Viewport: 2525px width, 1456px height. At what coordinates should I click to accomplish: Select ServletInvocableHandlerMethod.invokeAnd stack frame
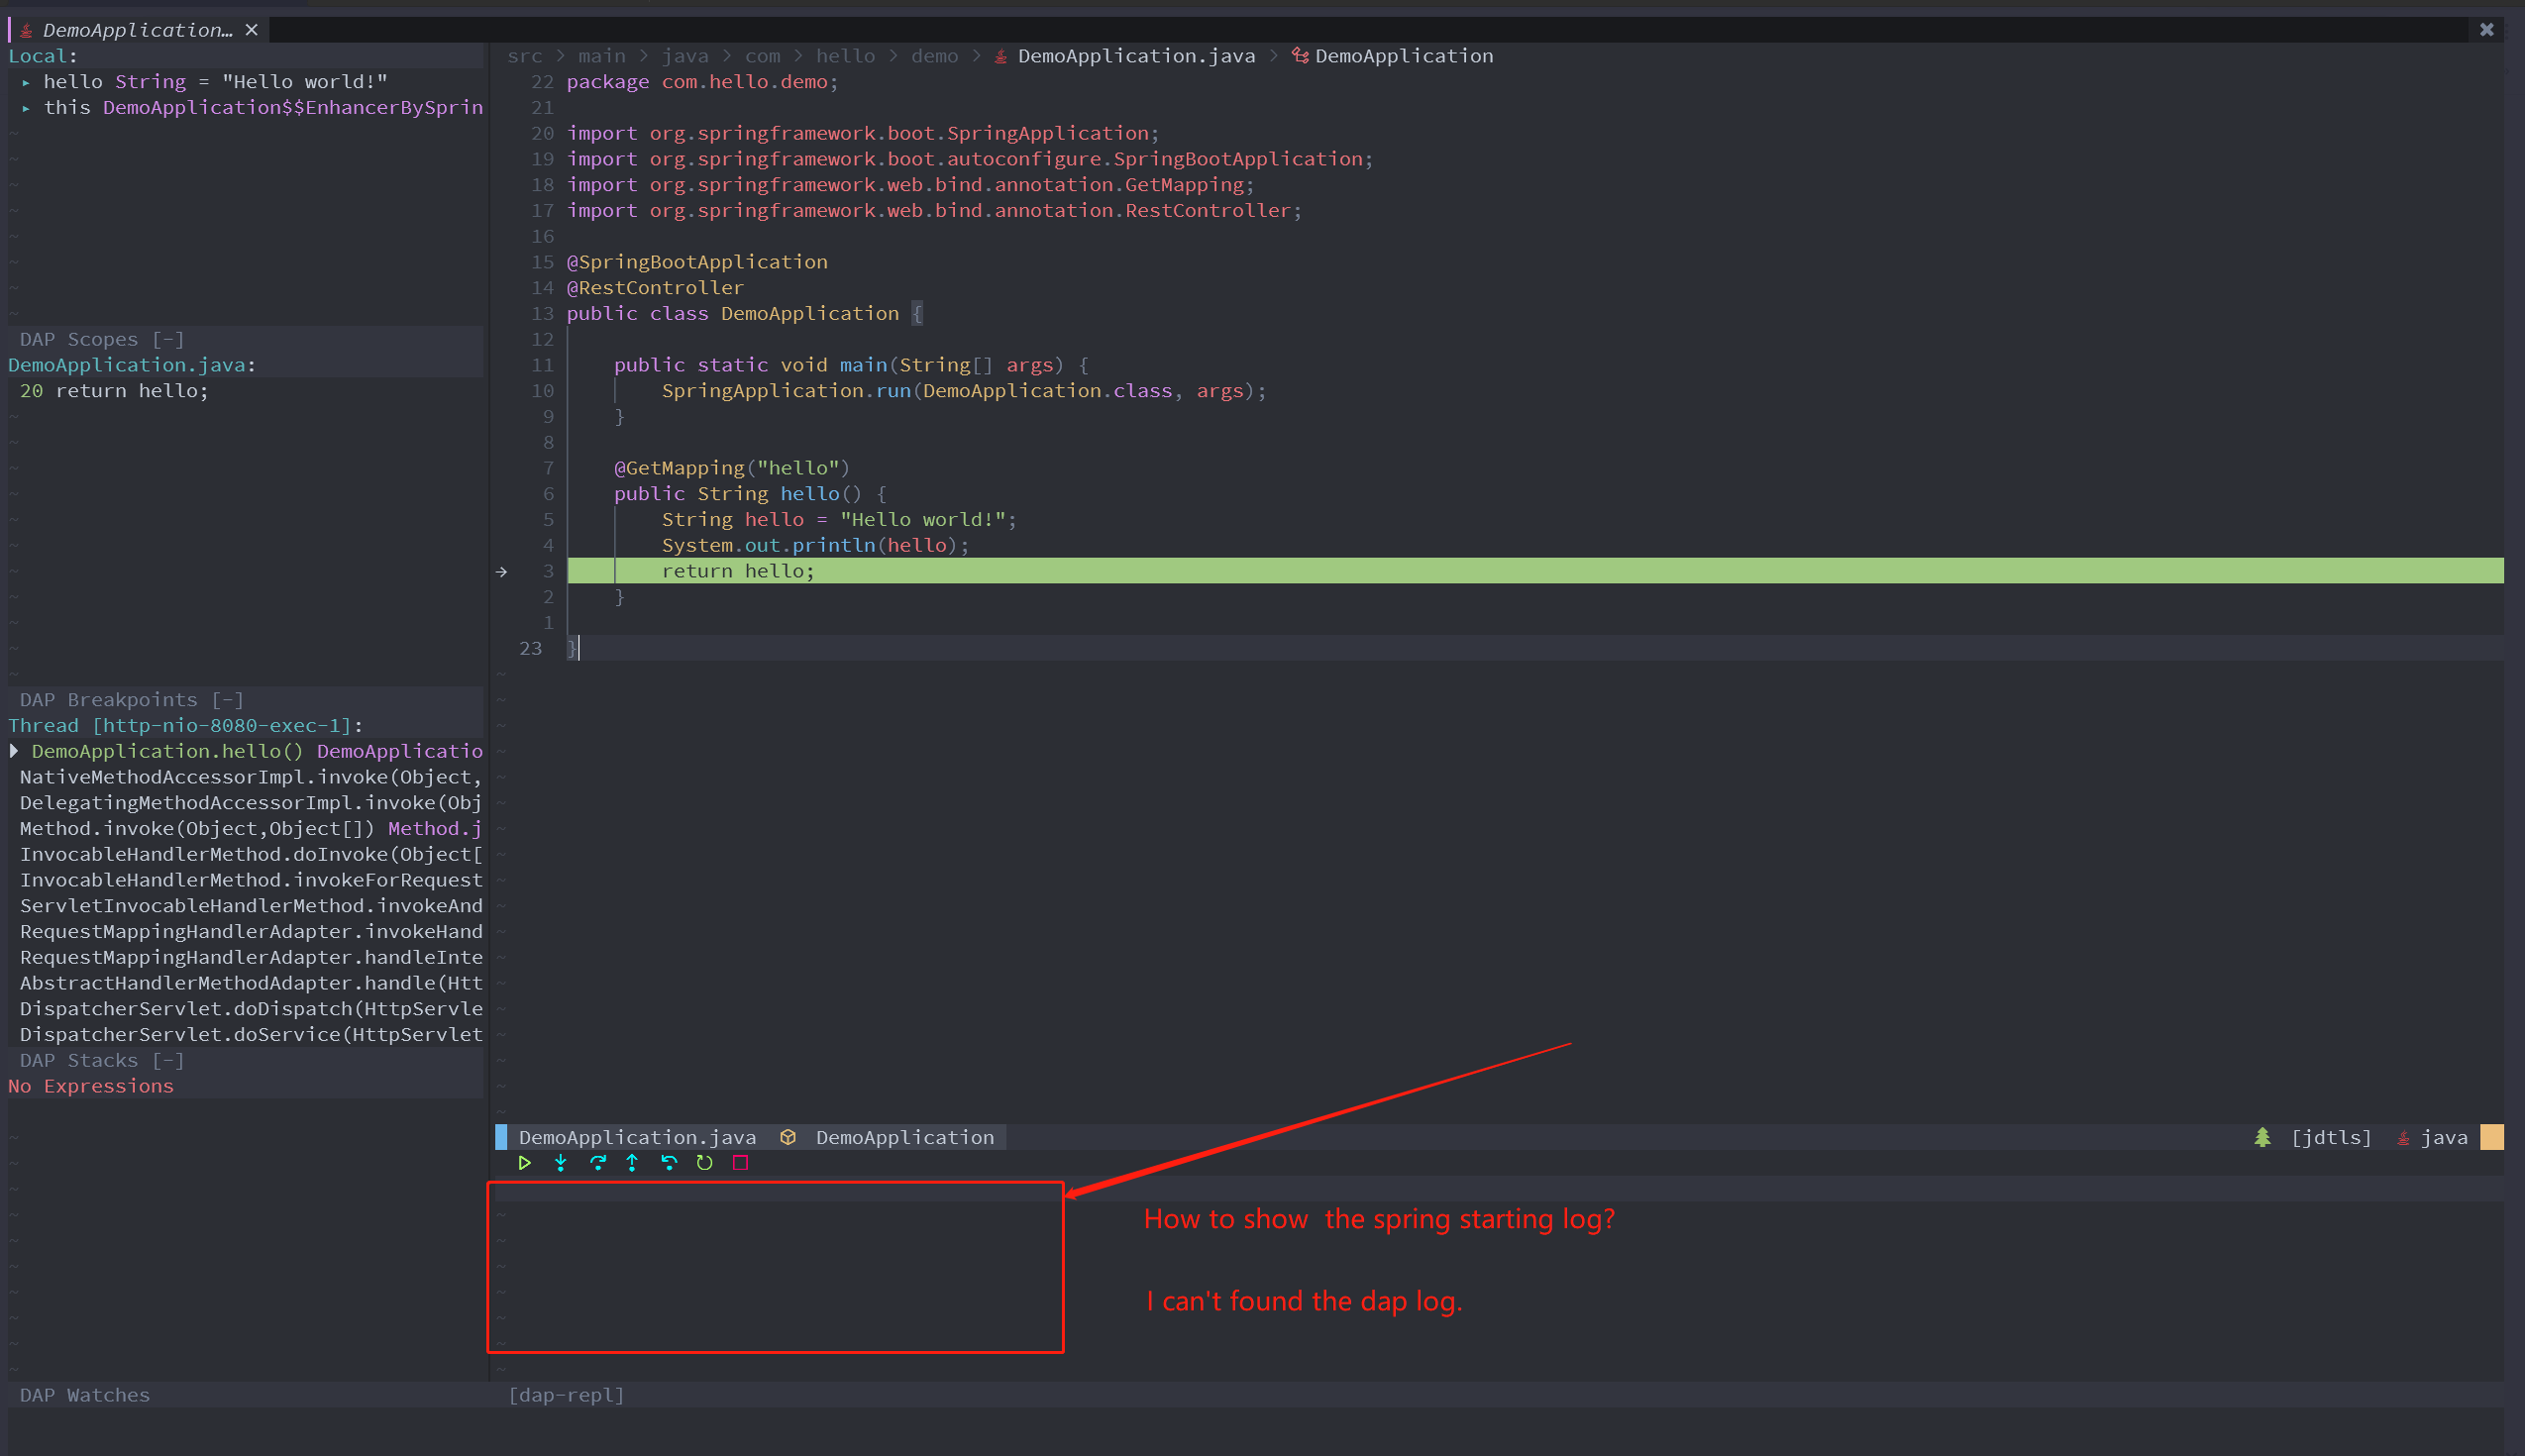[x=251, y=906]
